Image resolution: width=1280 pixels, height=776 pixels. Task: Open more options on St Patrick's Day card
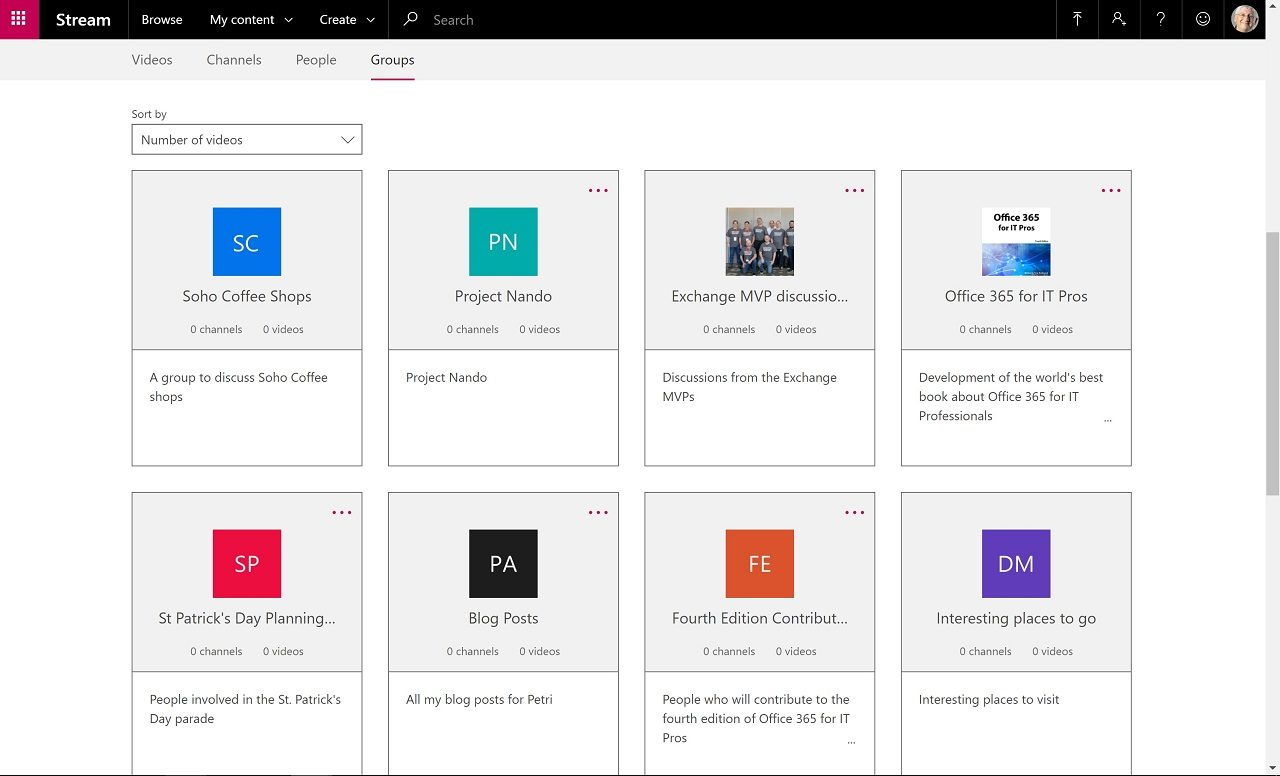point(342,512)
